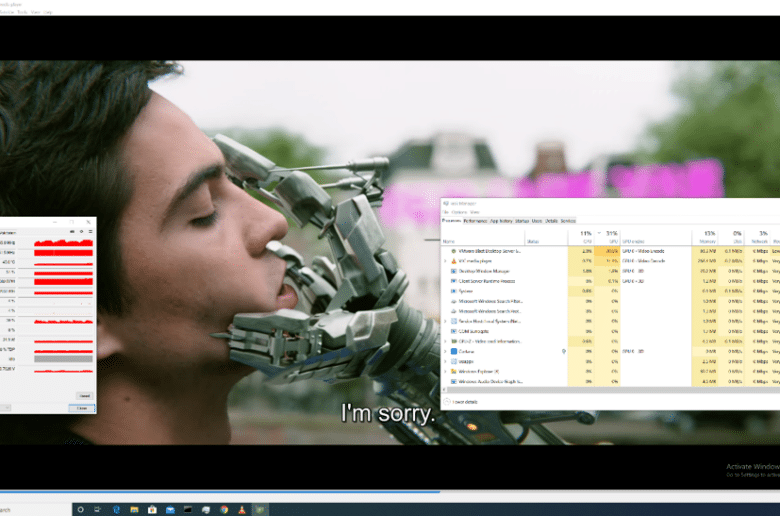The height and width of the screenshot is (516, 780).
Task: Sort processes by the Memory column header
Action: (706, 237)
